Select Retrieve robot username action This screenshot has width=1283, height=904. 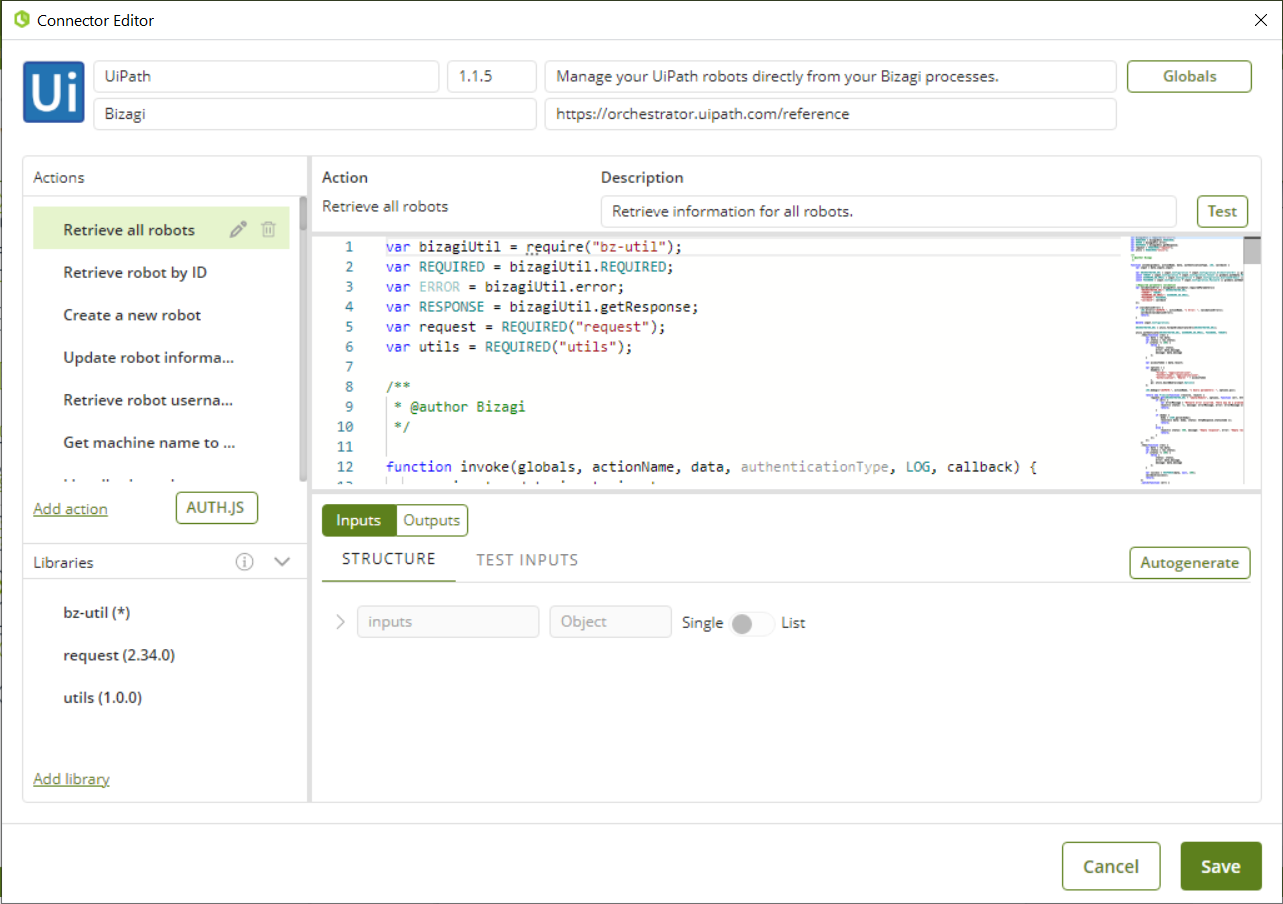148,400
